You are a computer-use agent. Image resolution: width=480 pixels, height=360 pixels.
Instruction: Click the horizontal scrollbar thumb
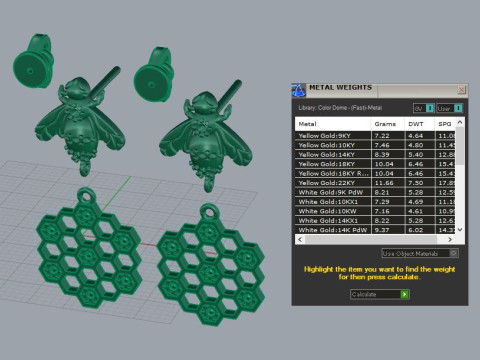pos(371,239)
